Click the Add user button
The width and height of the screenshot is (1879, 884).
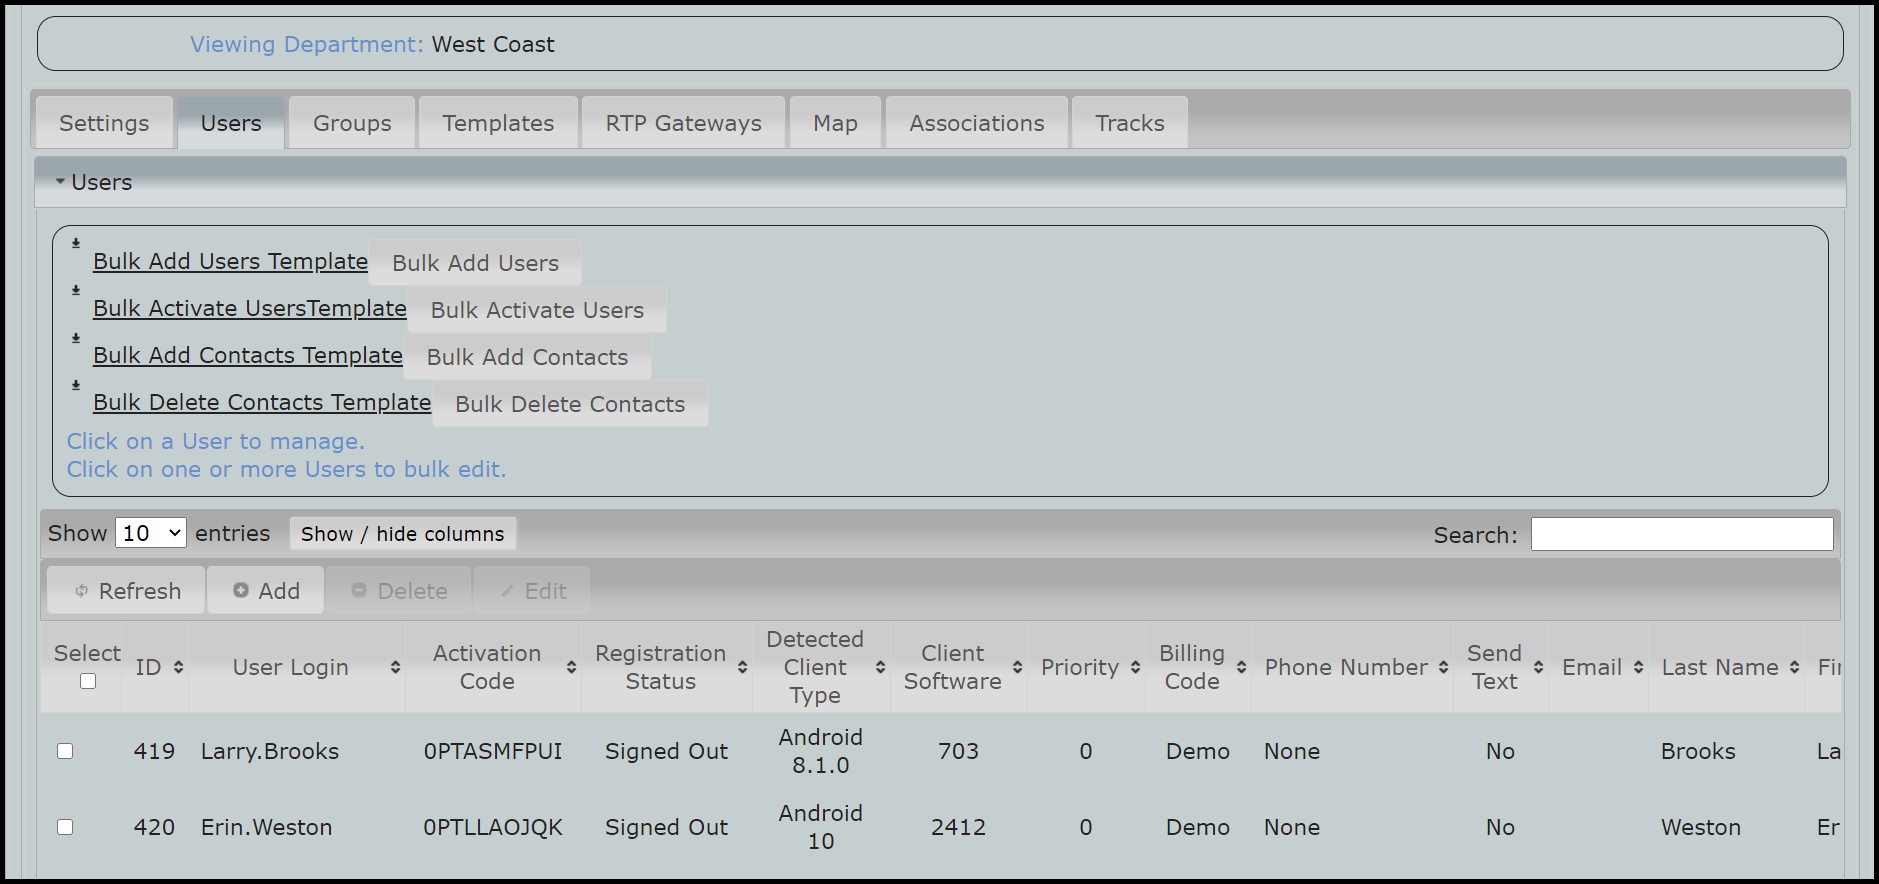(x=266, y=591)
